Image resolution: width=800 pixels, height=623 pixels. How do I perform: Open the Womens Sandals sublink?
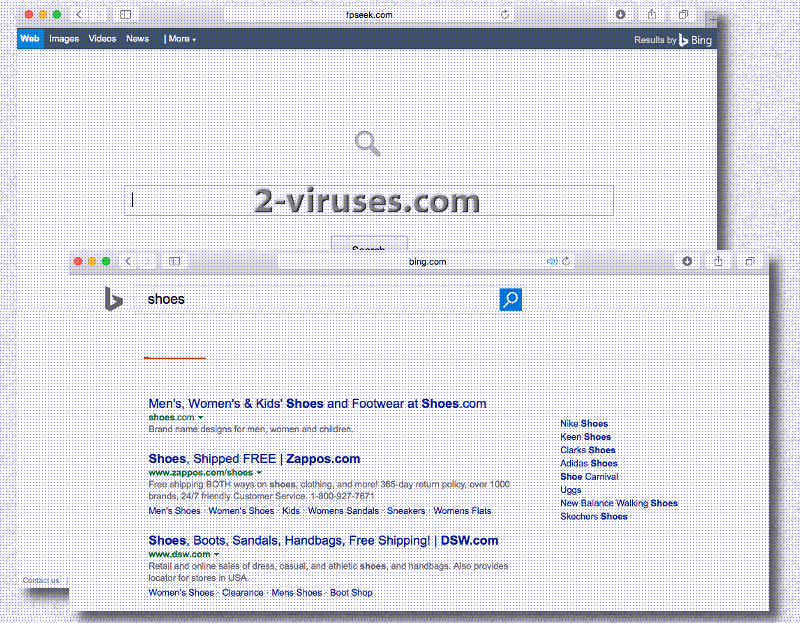[343, 511]
